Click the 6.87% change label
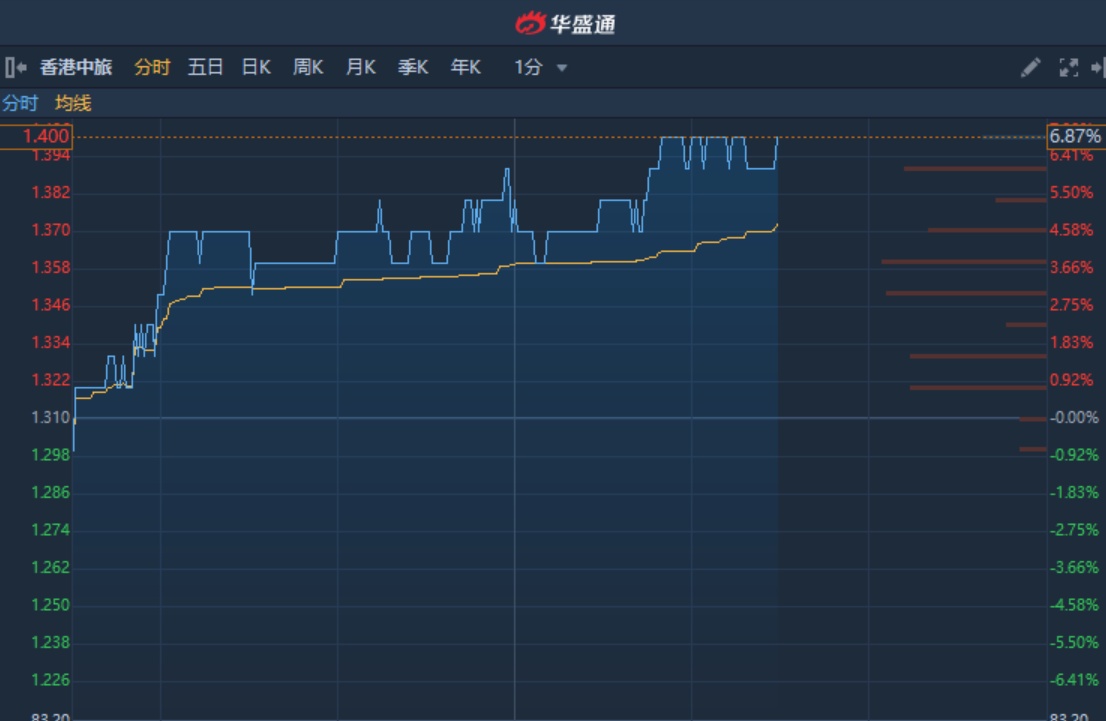1106x721 pixels. 1075,136
